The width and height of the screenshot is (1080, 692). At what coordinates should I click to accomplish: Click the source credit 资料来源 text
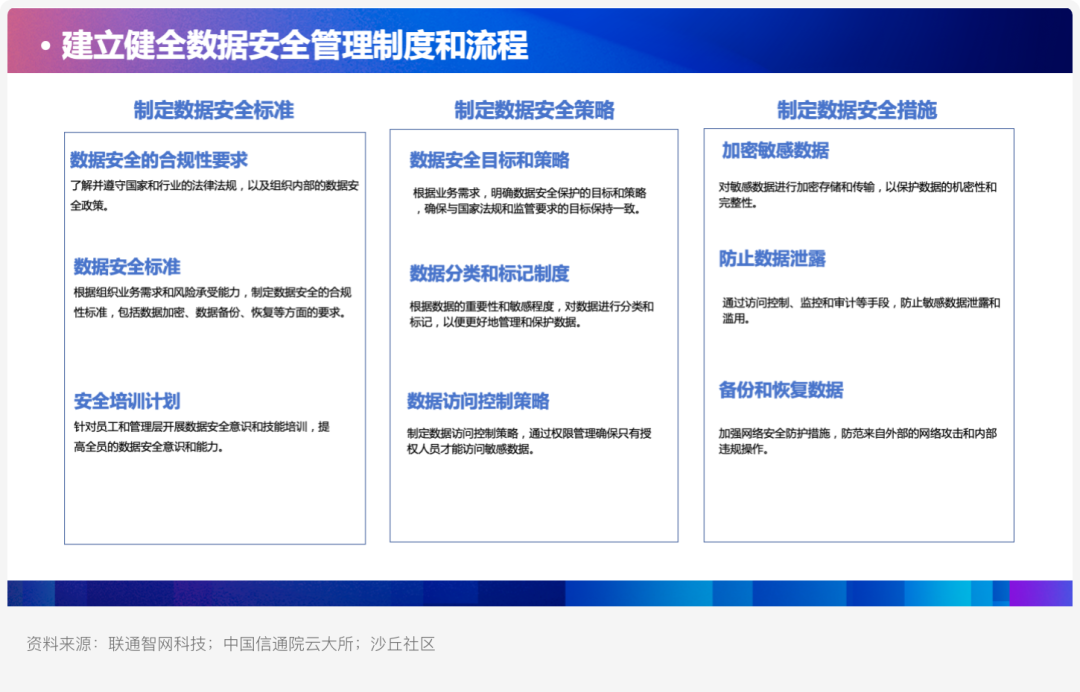pyautogui.click(x=231, y=644)
